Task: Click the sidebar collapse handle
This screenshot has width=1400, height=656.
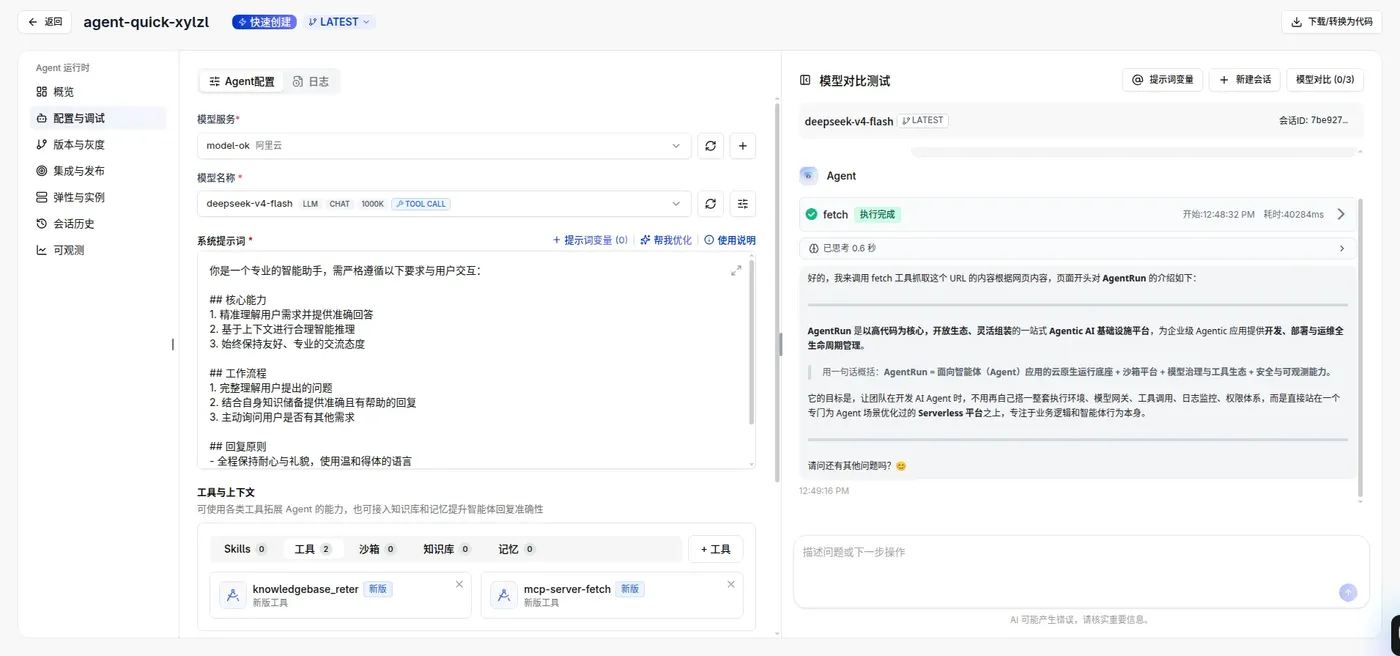Action: pos(173,344)
